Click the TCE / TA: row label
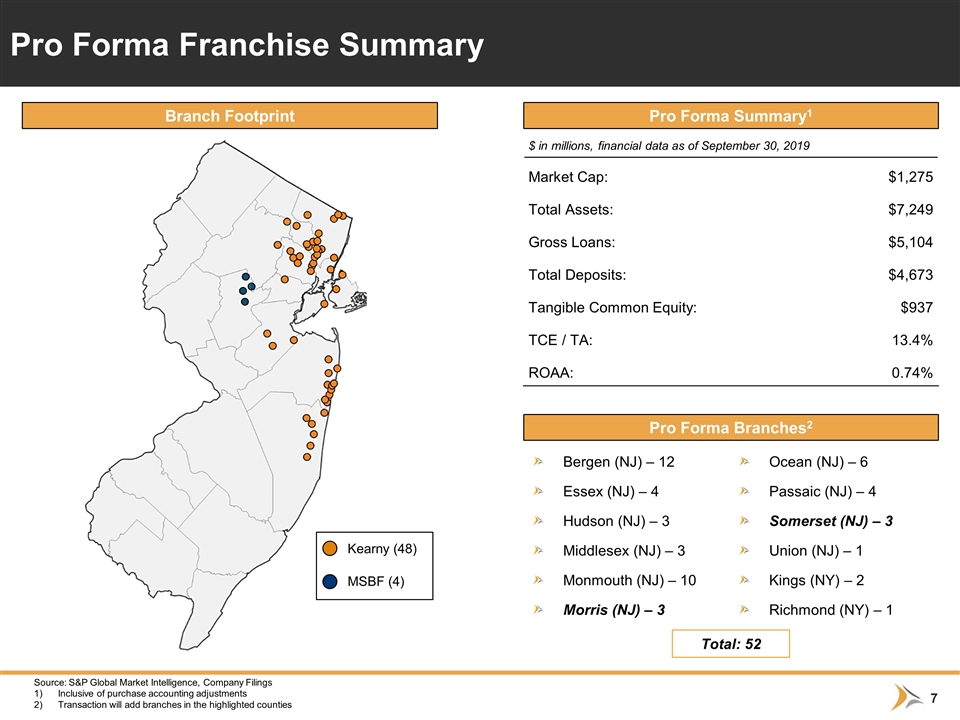Screen dimensions: 960x720 pos(560,340)
